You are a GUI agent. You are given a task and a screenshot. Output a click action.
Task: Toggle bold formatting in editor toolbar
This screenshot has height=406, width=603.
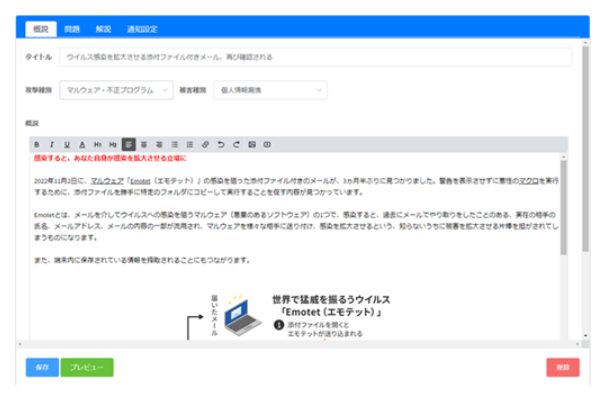pos(36,144)
